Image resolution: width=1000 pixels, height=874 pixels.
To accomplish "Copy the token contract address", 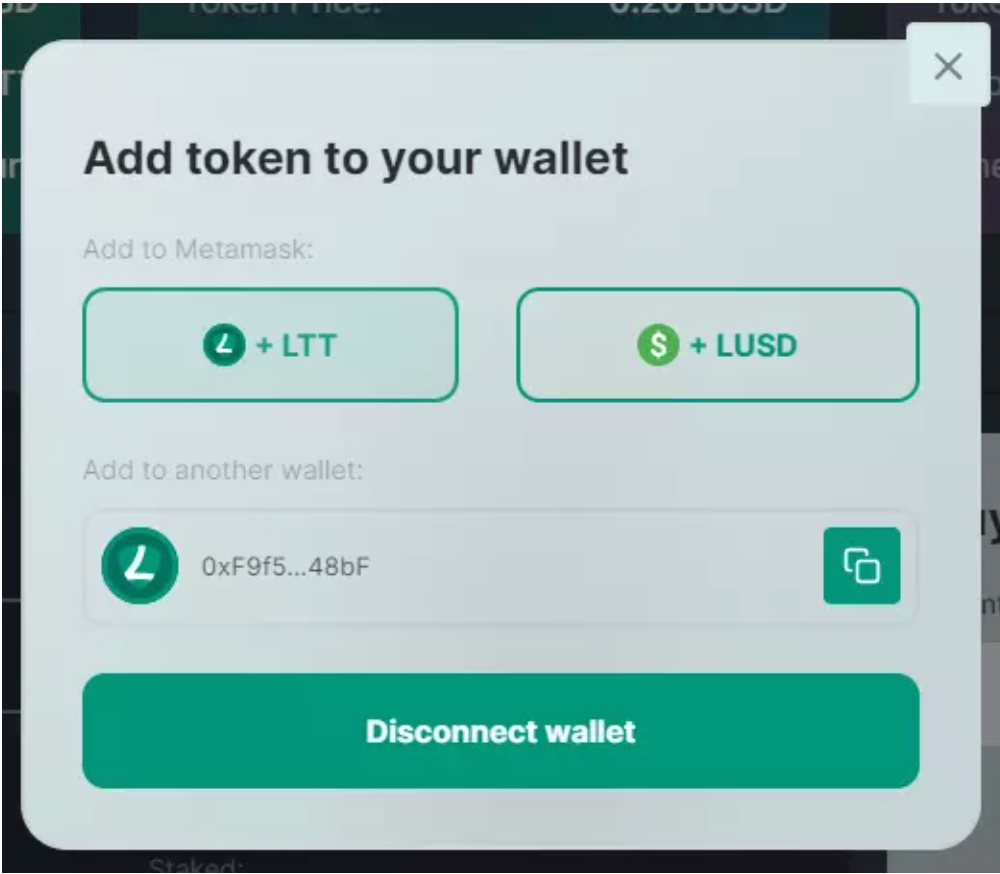I will click(862, 565).
